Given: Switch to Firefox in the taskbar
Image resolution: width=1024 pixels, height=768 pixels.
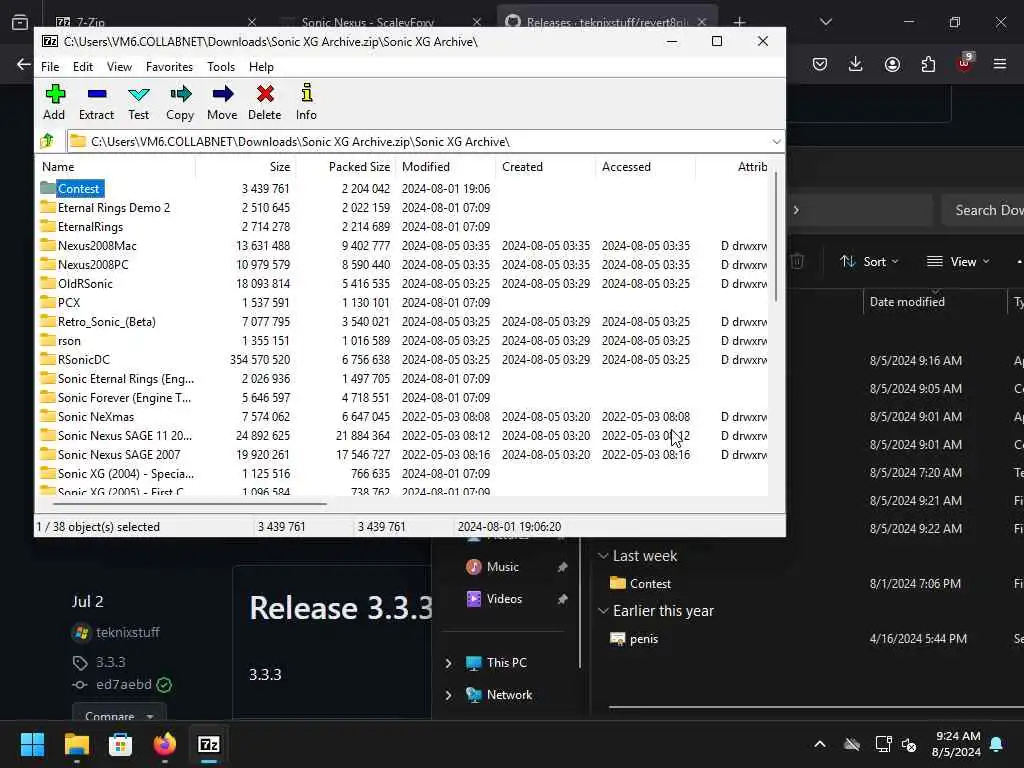Looking at the screenshot, I should coord(165,744).
